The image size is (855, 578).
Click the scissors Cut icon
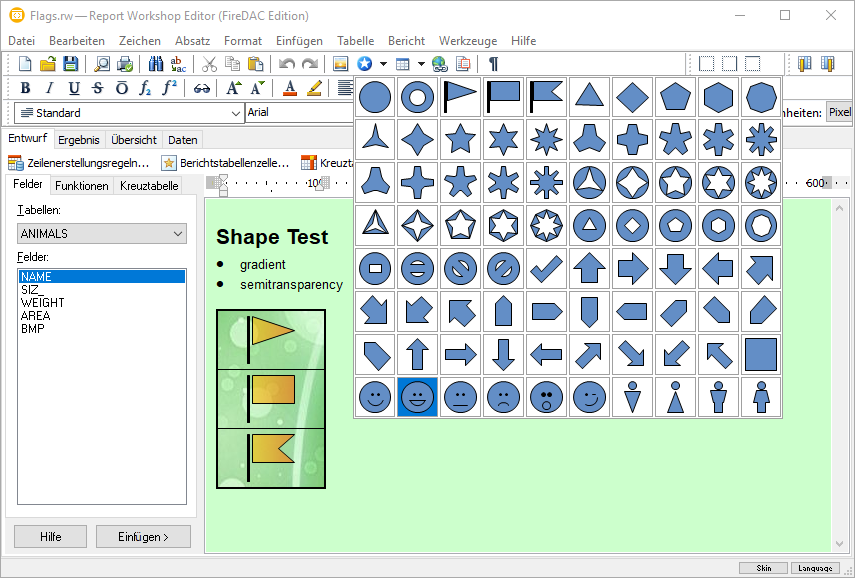point(209,64)
